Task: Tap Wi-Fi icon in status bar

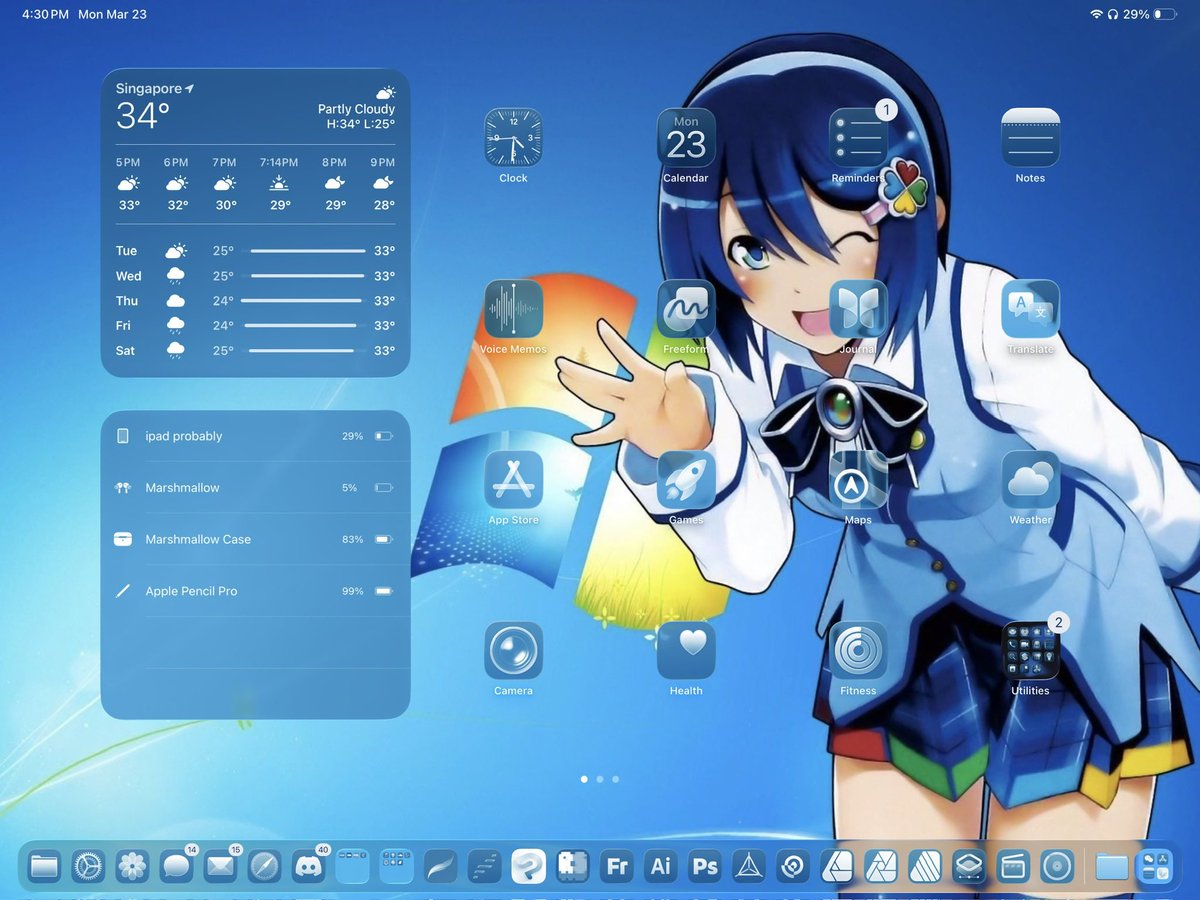Action: click(x=1097, y=15)
